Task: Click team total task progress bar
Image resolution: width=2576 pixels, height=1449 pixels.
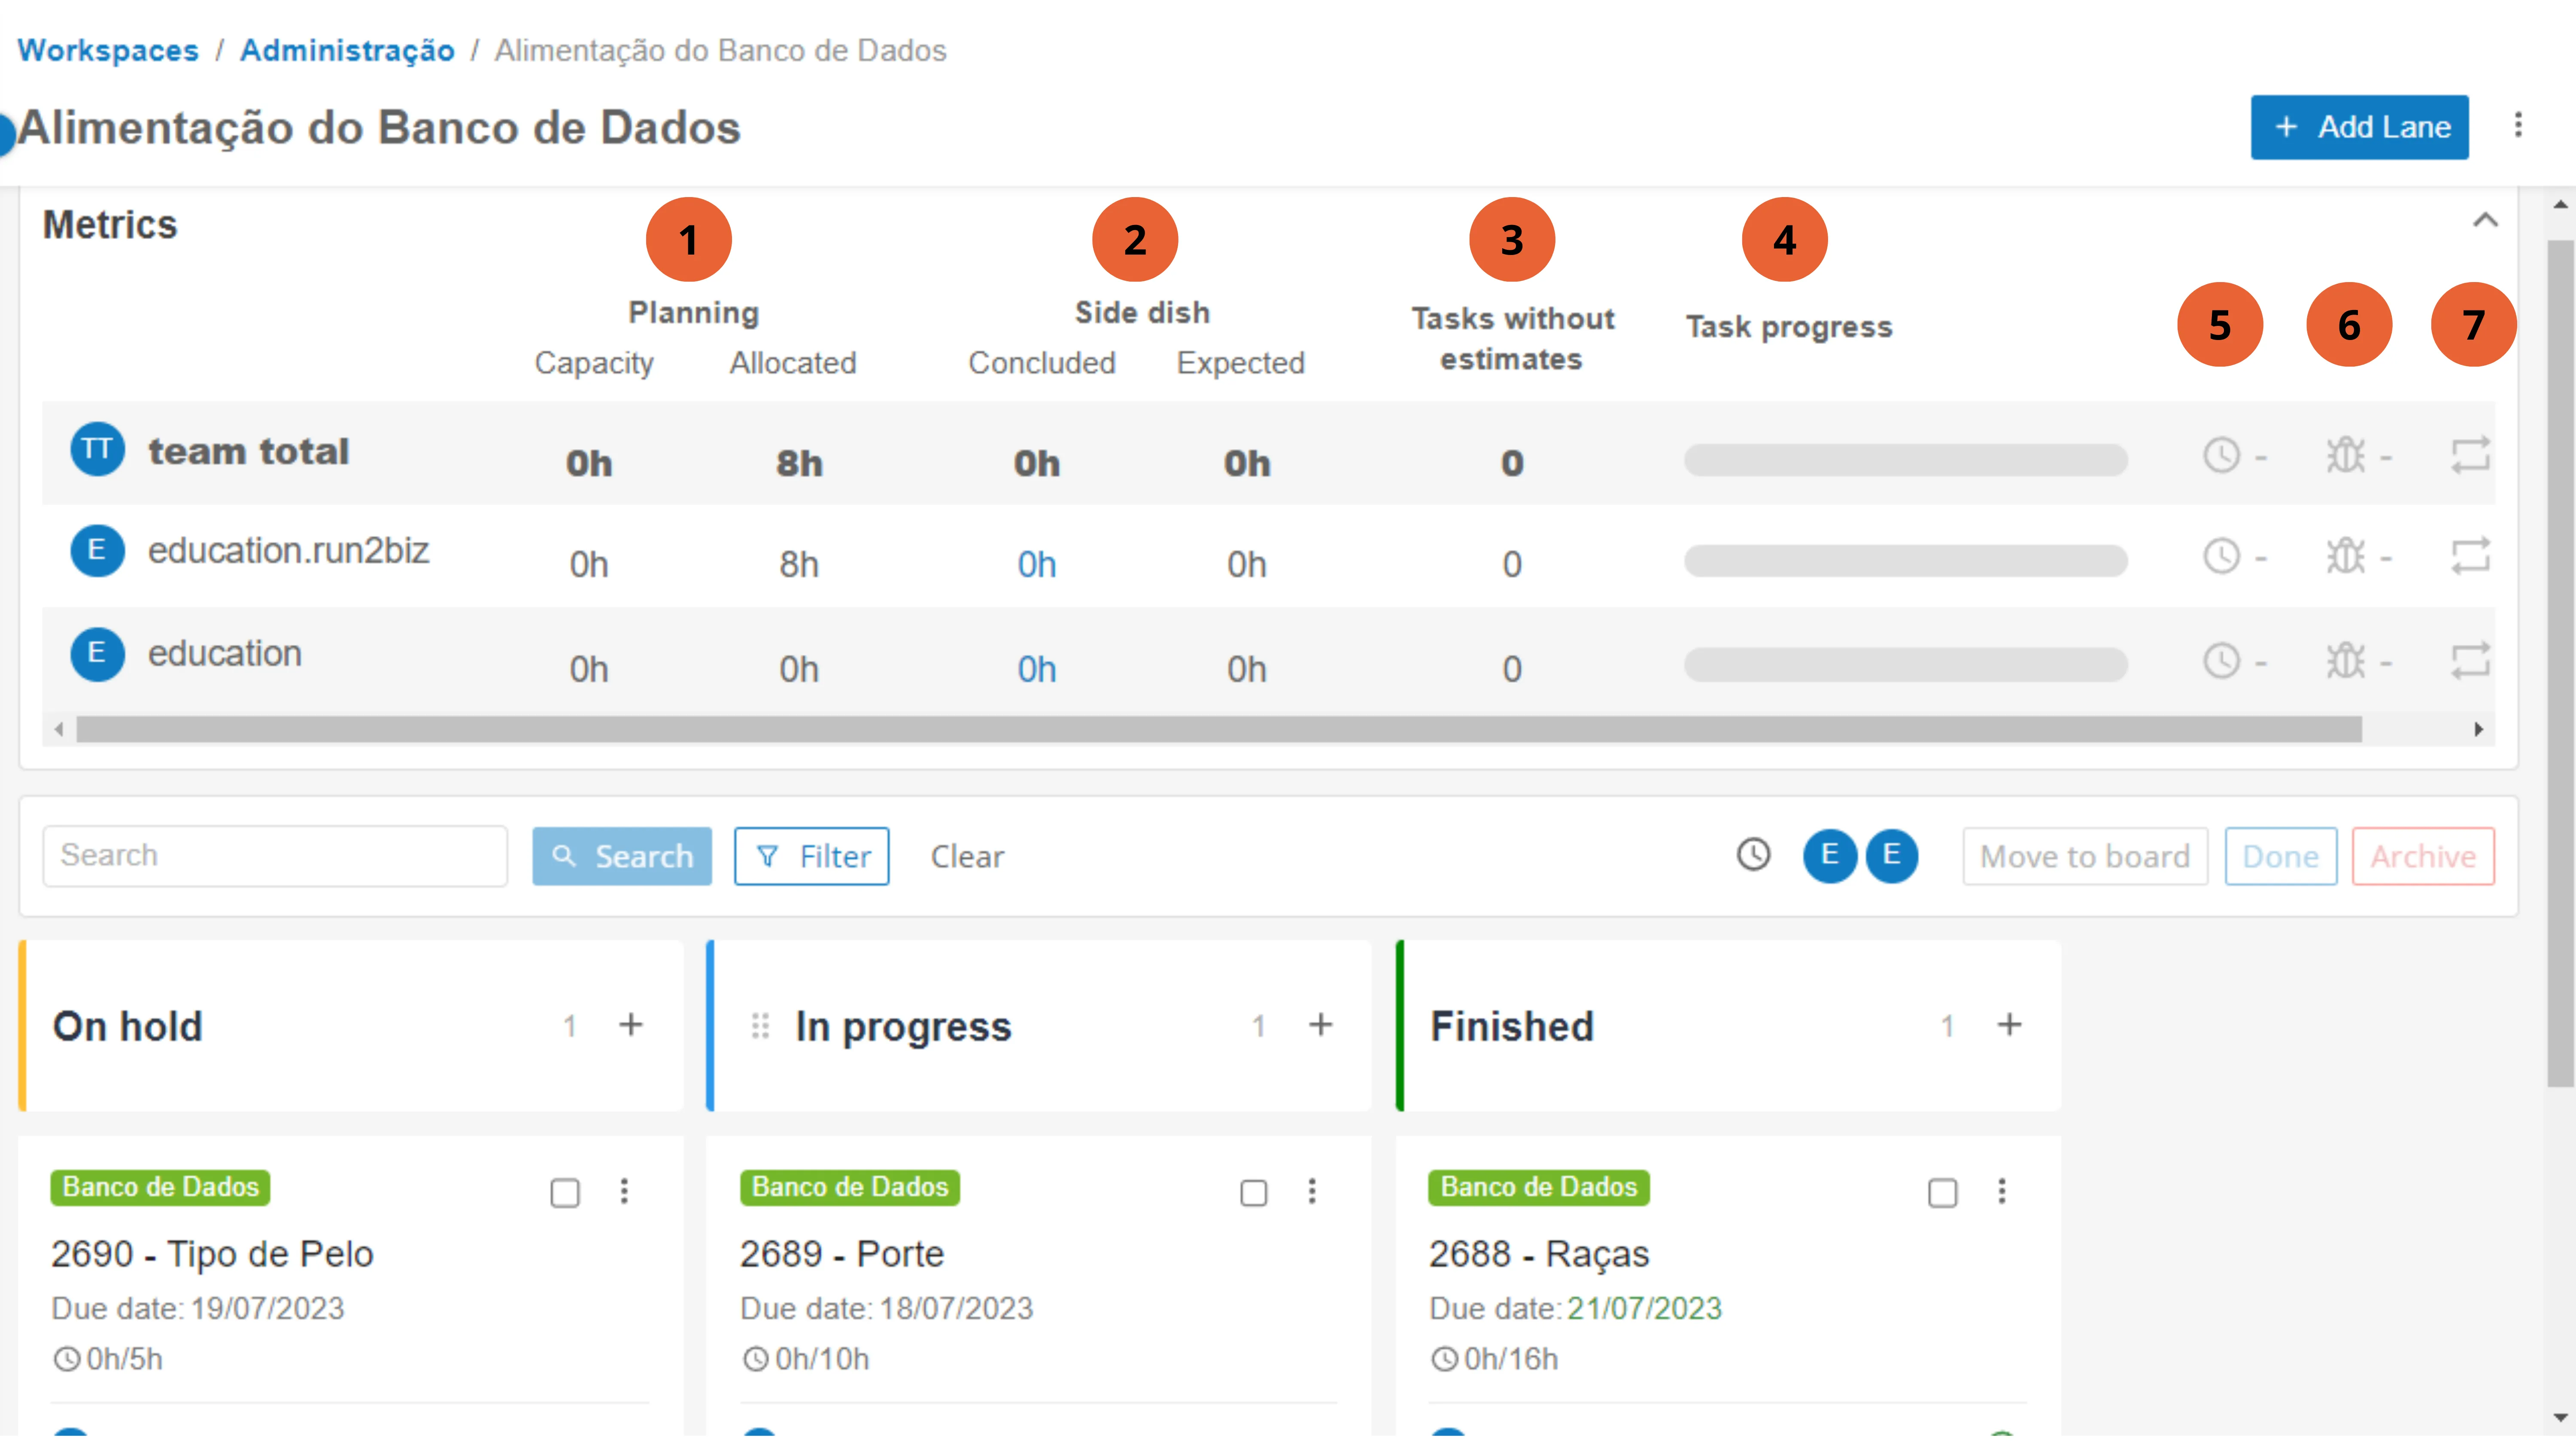Action: tap(1905, 460)
